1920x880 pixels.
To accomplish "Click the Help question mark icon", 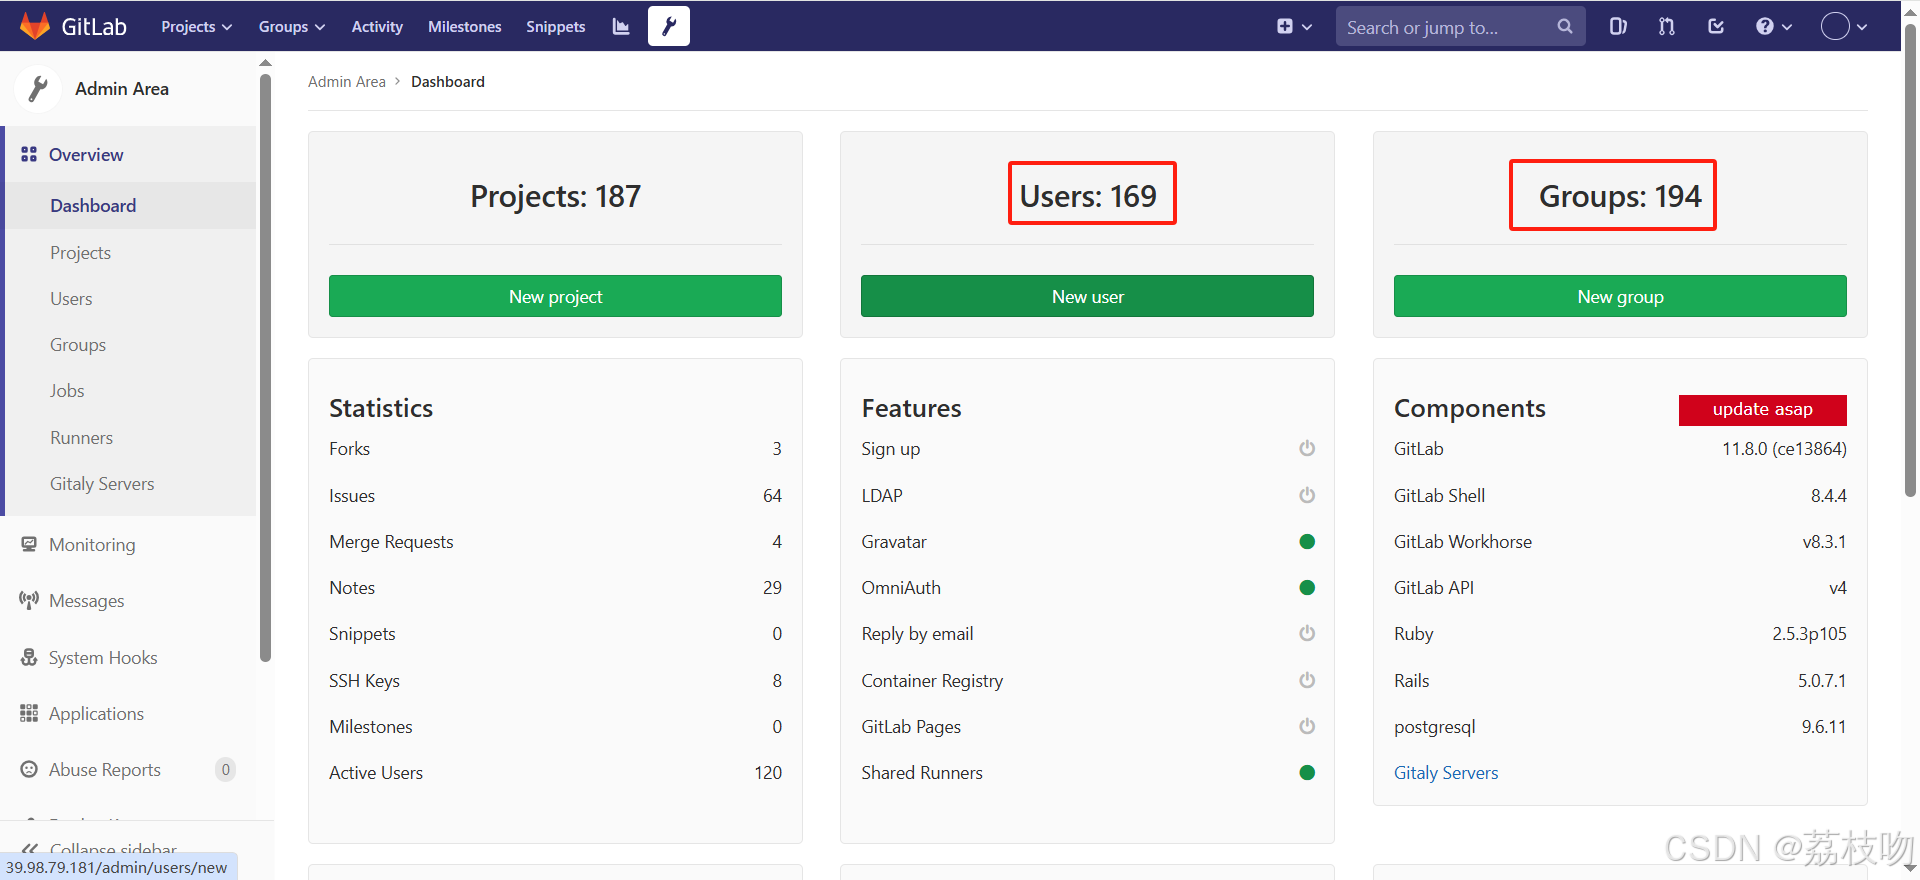I will click(1765, 27).
